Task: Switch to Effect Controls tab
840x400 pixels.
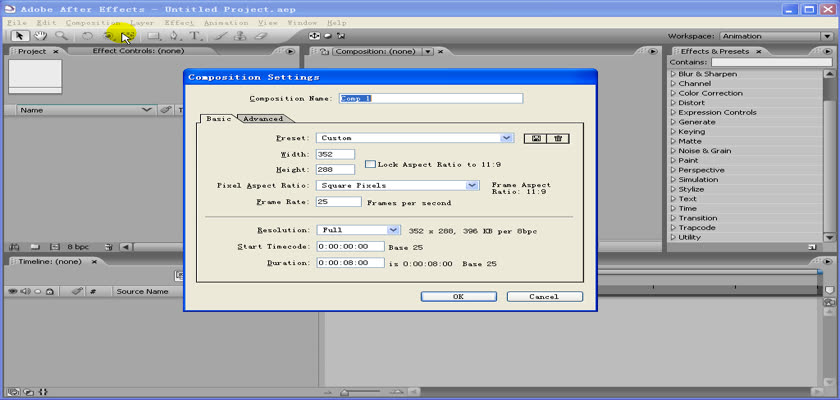Action: tap(138, 51)
